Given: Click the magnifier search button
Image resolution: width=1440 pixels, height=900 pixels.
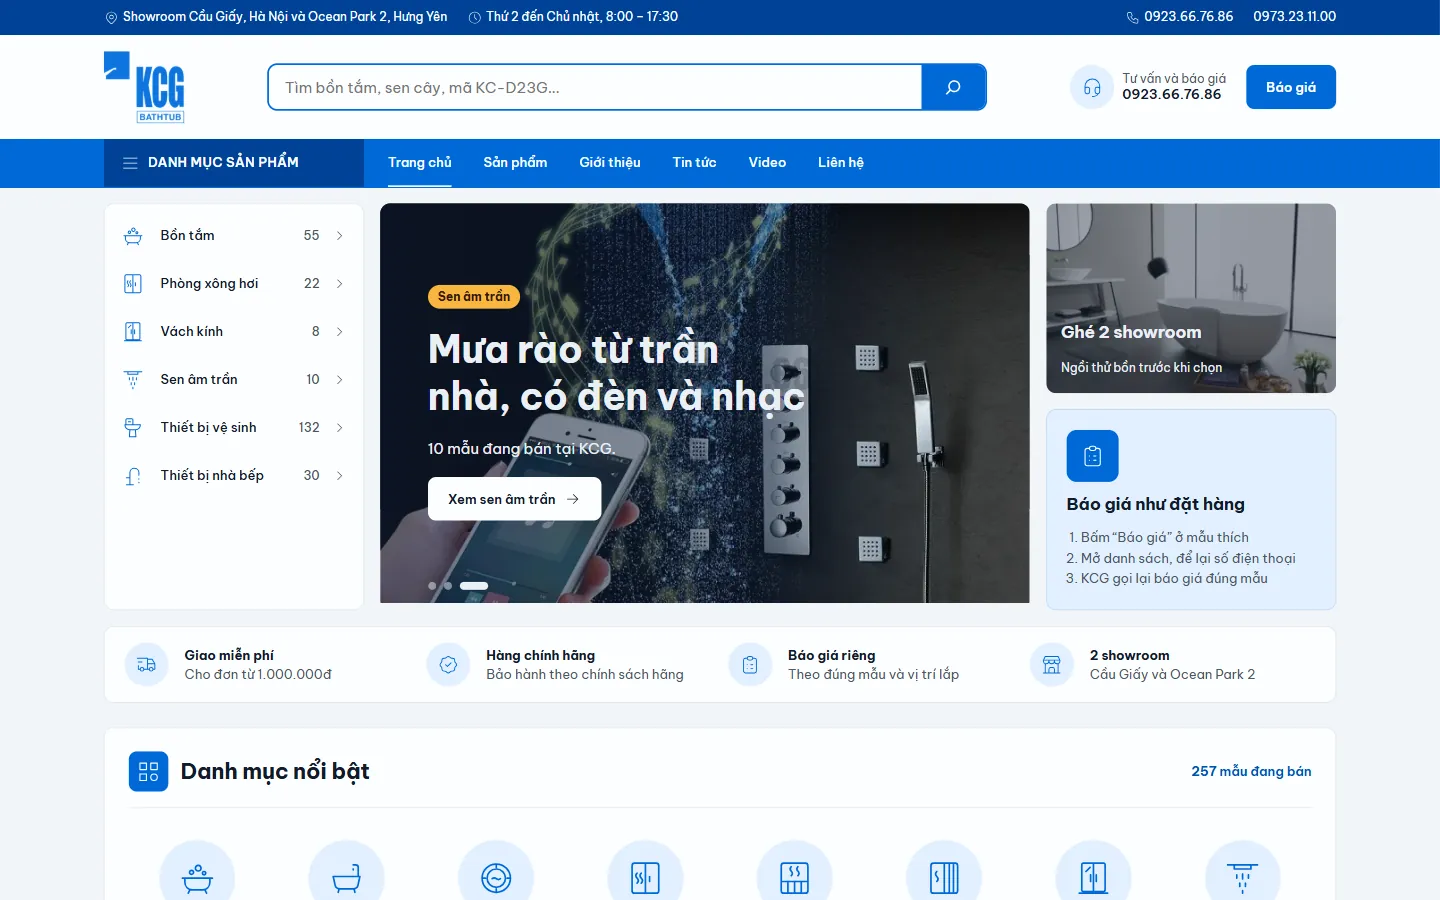Looking at the screenshot, I should pos(953,87).
